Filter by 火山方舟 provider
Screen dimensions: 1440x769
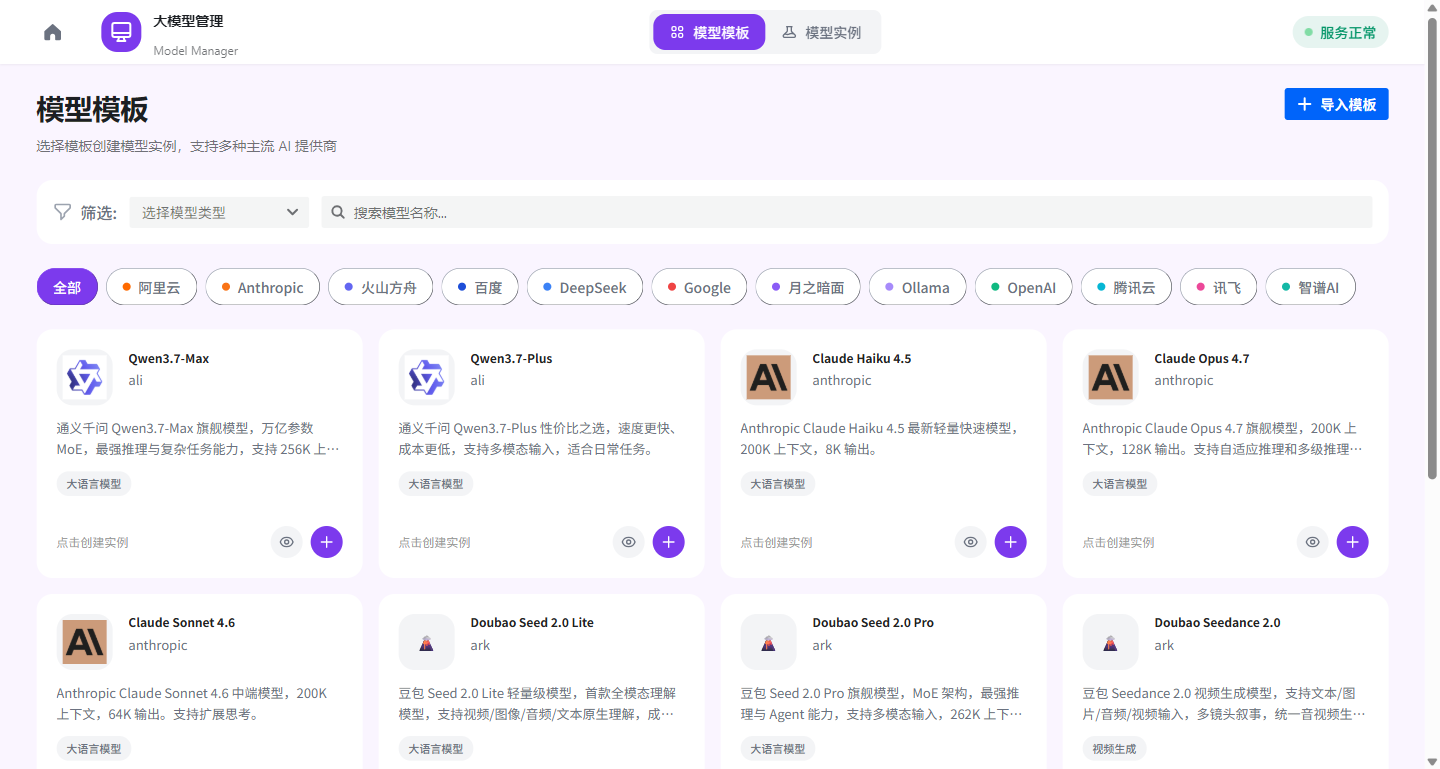(x=380, y=287)
